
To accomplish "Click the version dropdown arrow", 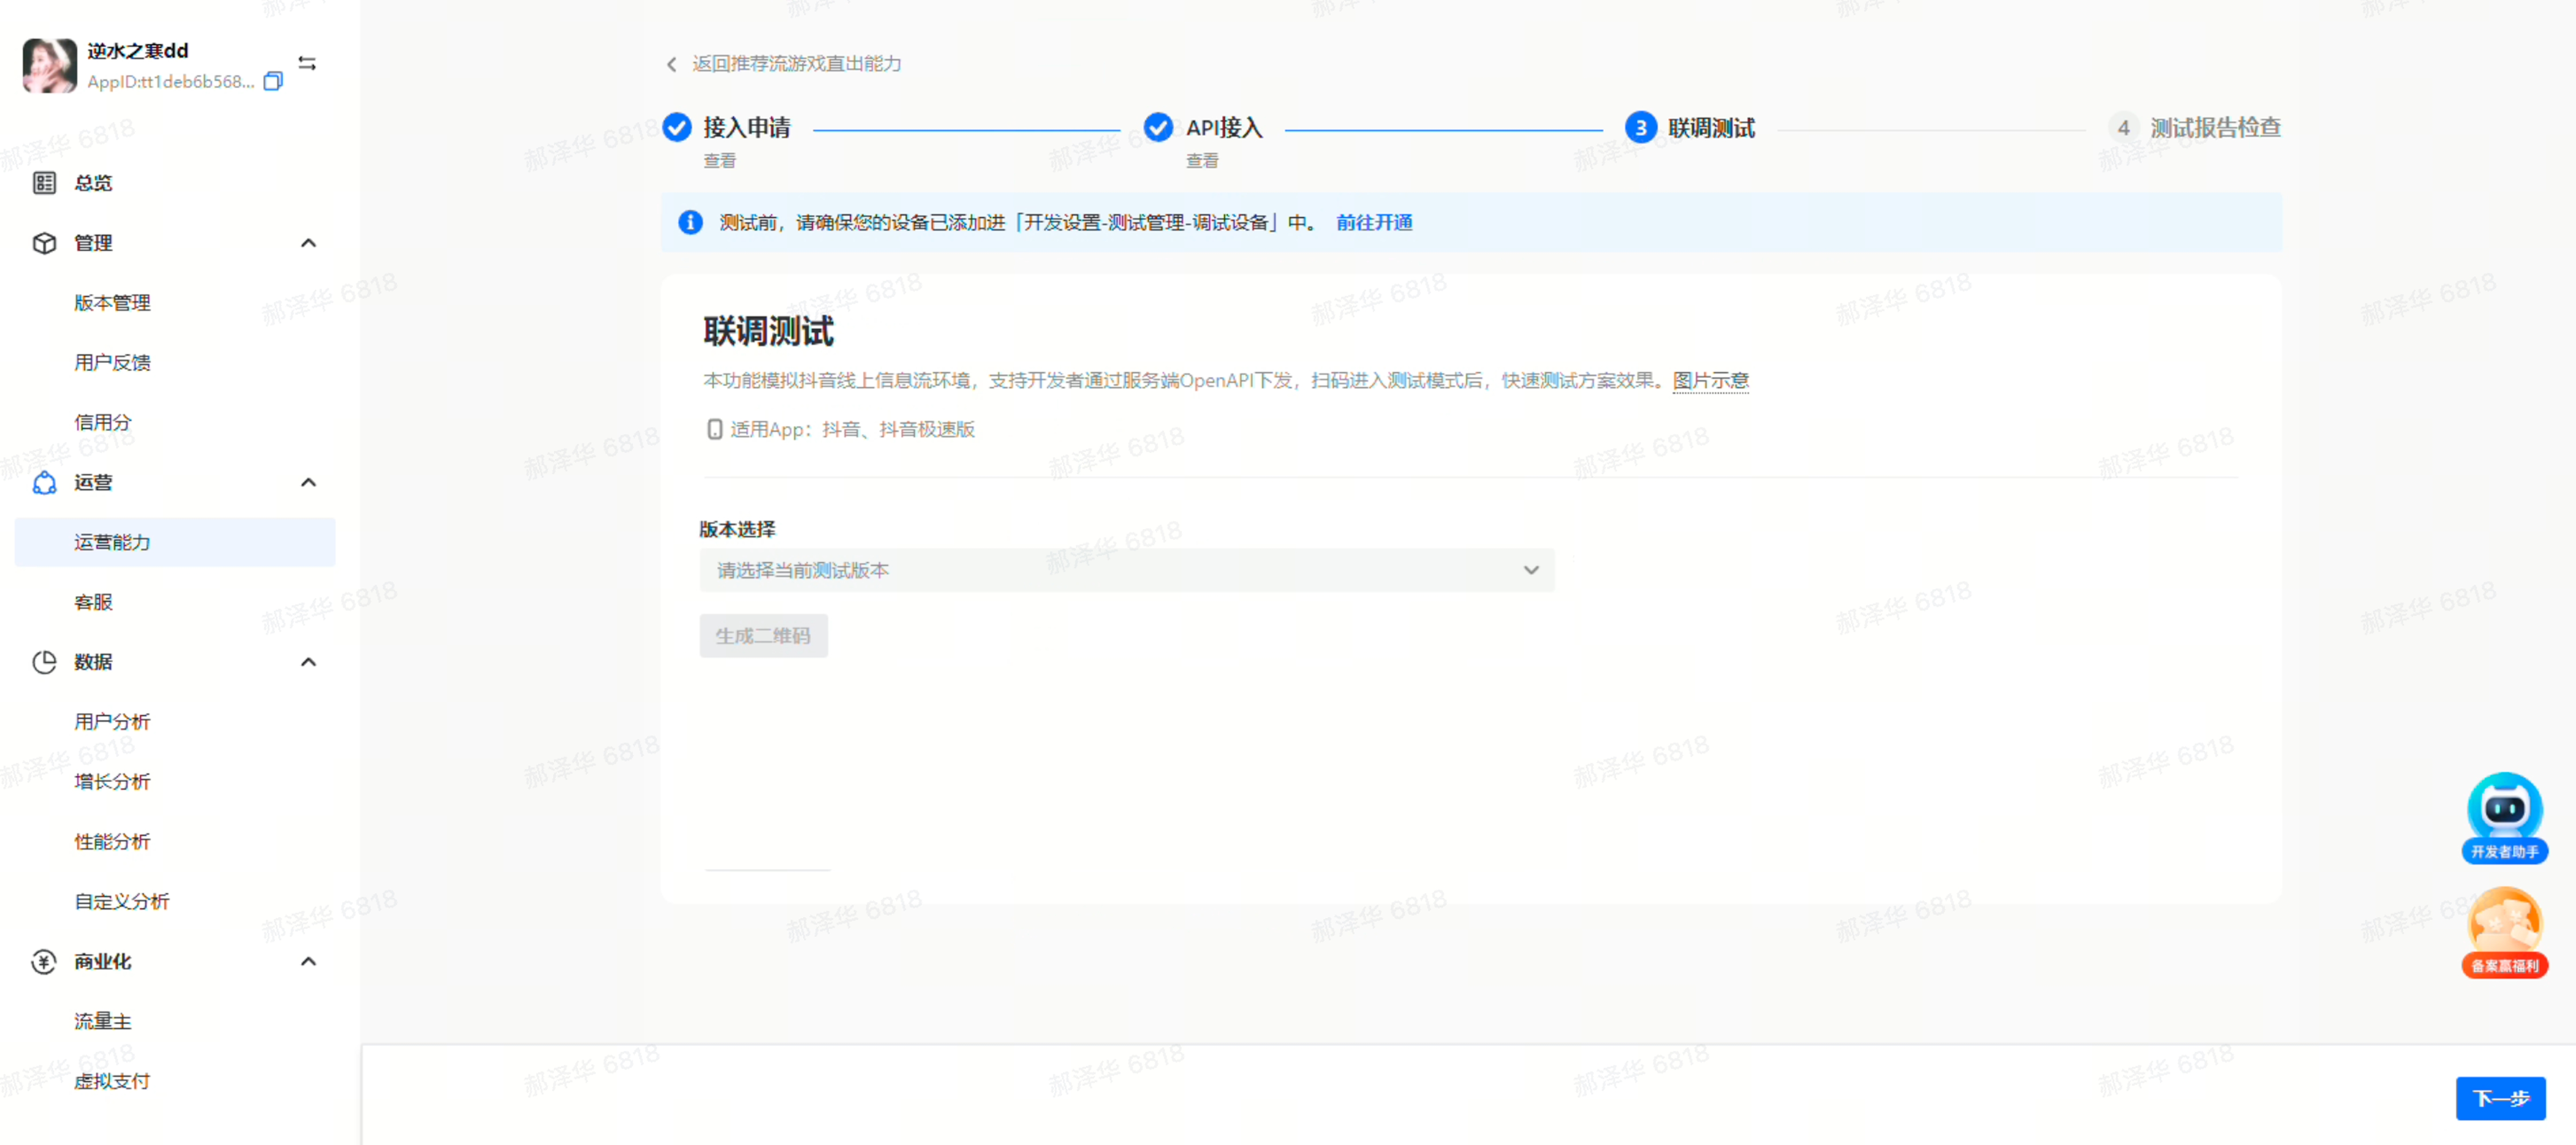I will click(x=1530, y=570).
